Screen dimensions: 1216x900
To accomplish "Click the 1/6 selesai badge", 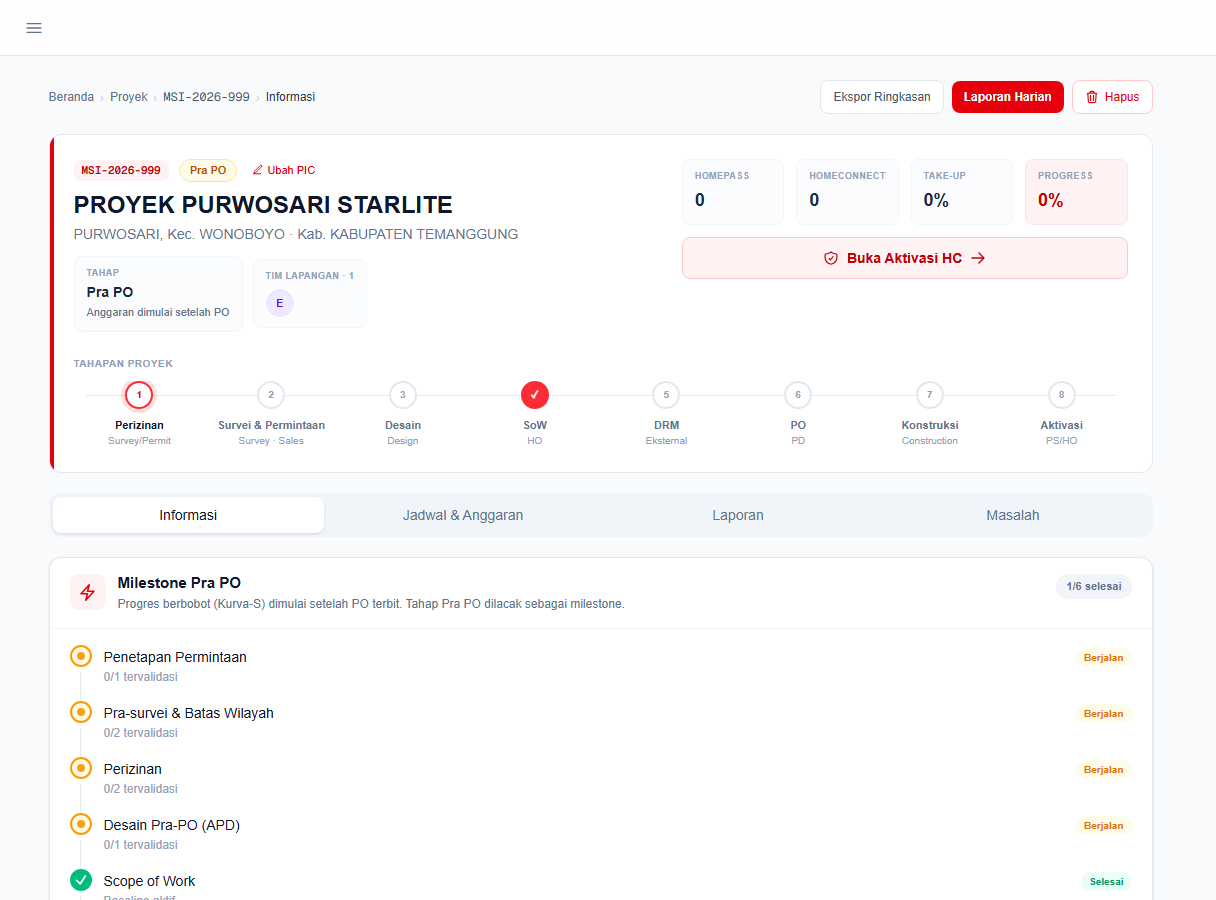I will [x=1094, y=586].
